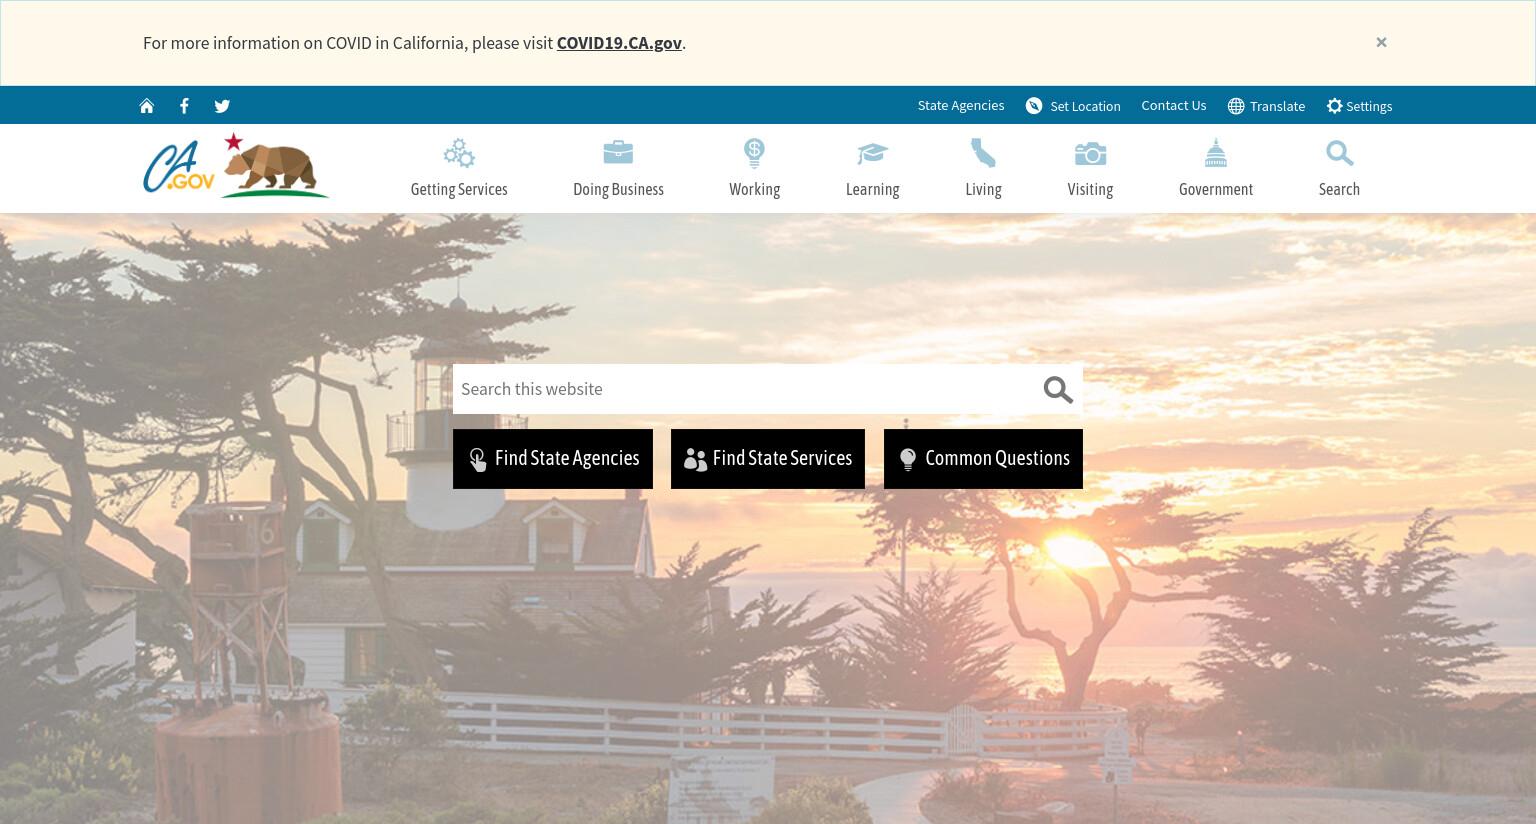
Task: Open the Contact Us link
Action: coord(1174,105)
